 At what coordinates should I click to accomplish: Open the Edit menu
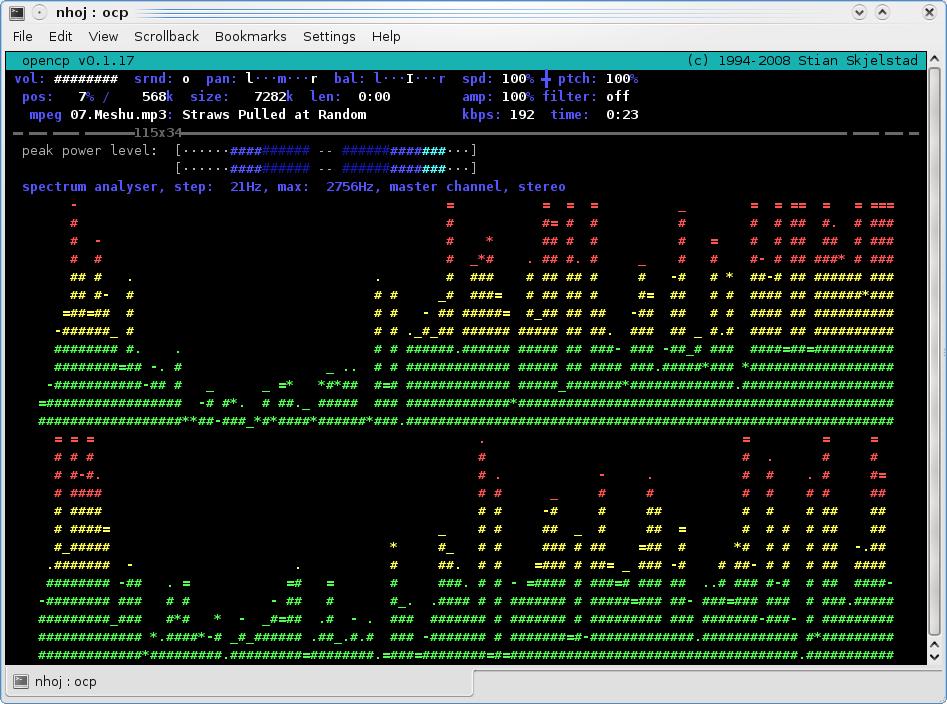61,36
